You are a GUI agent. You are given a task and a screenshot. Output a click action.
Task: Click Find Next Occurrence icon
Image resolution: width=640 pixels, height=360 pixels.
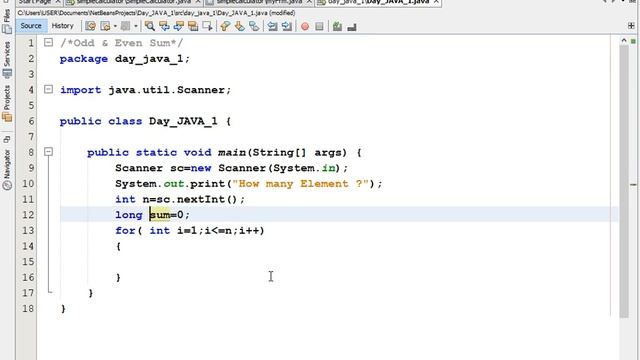[x=179, y=26]
